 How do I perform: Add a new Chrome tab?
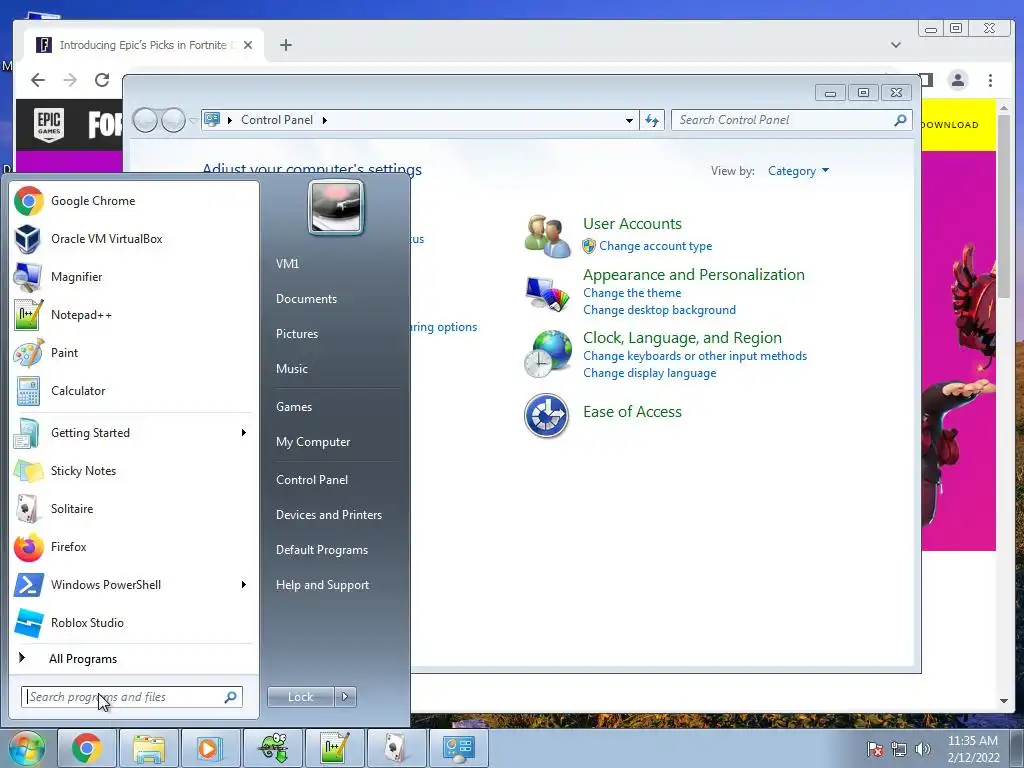[x=285, y=45]
